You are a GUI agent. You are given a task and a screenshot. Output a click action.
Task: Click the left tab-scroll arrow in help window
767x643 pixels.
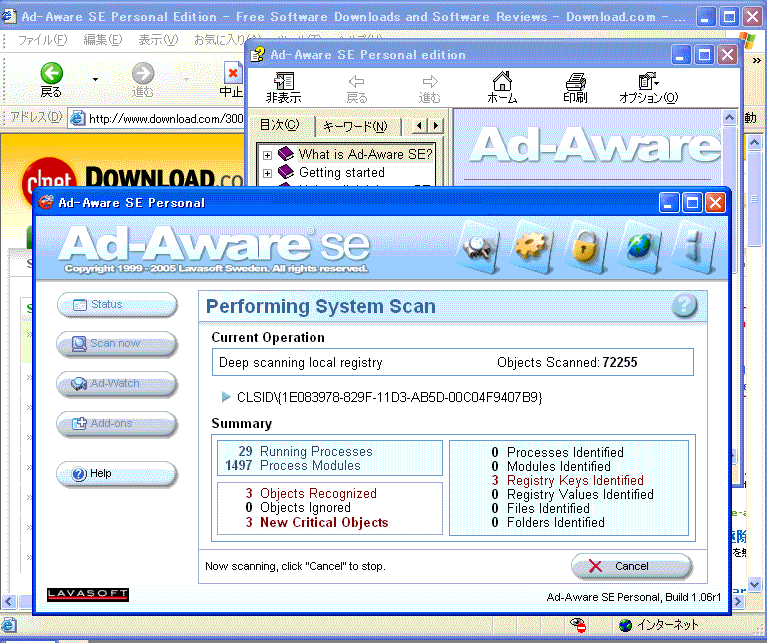419,126
